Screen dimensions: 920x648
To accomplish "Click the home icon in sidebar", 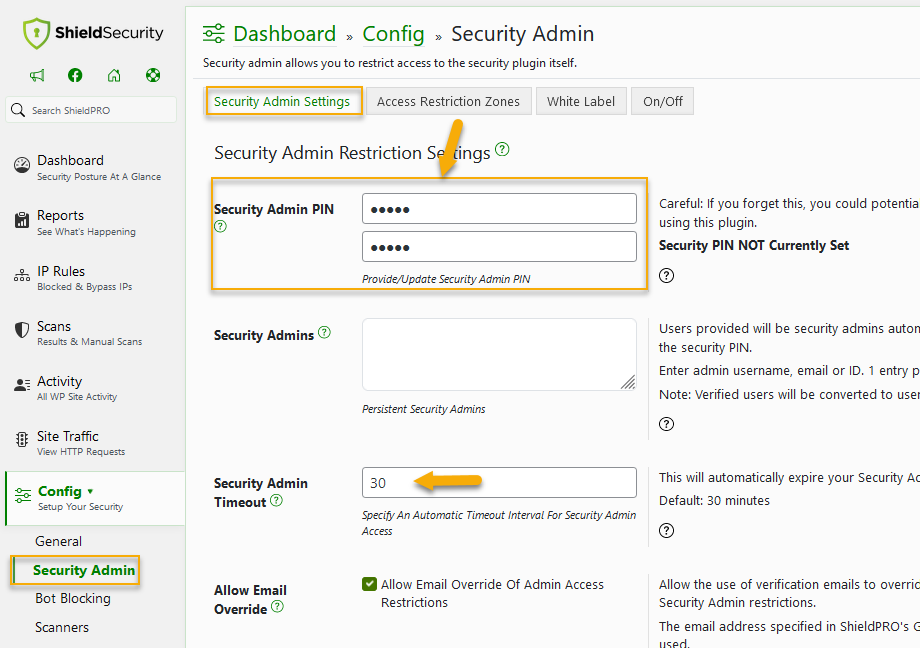I will 114,75.
